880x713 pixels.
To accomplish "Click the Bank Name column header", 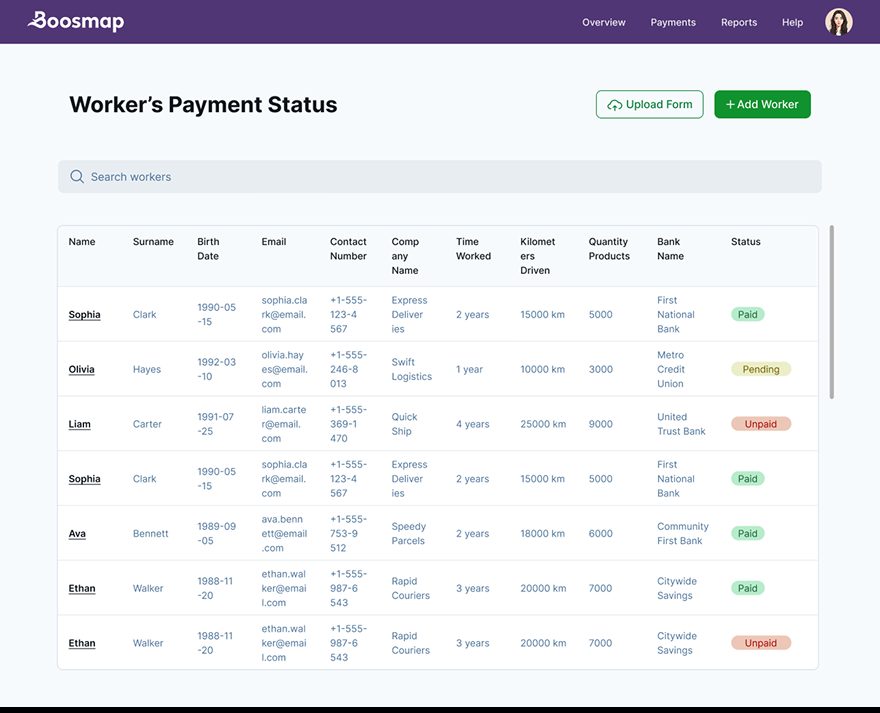I will tap(670, 249).
